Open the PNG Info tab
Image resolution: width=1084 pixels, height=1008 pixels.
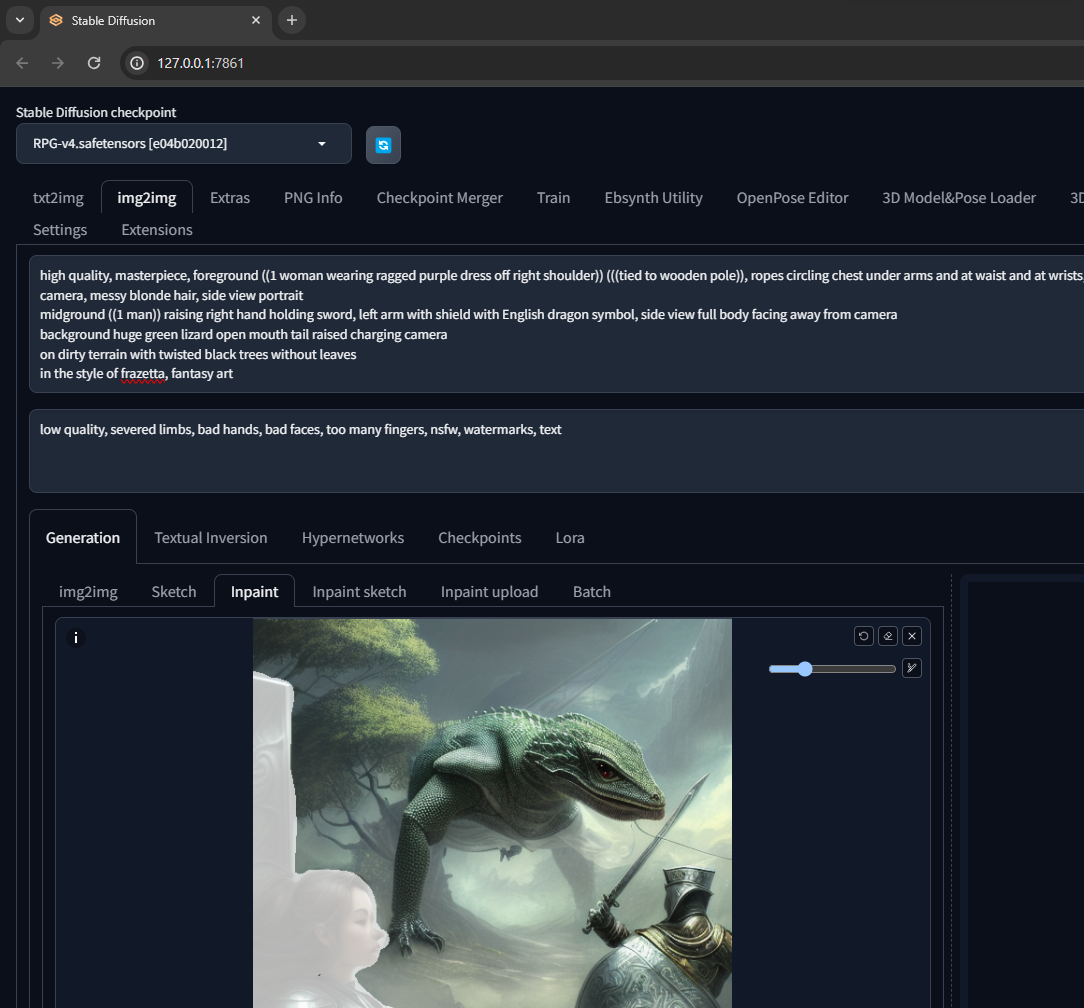point(313,198)
